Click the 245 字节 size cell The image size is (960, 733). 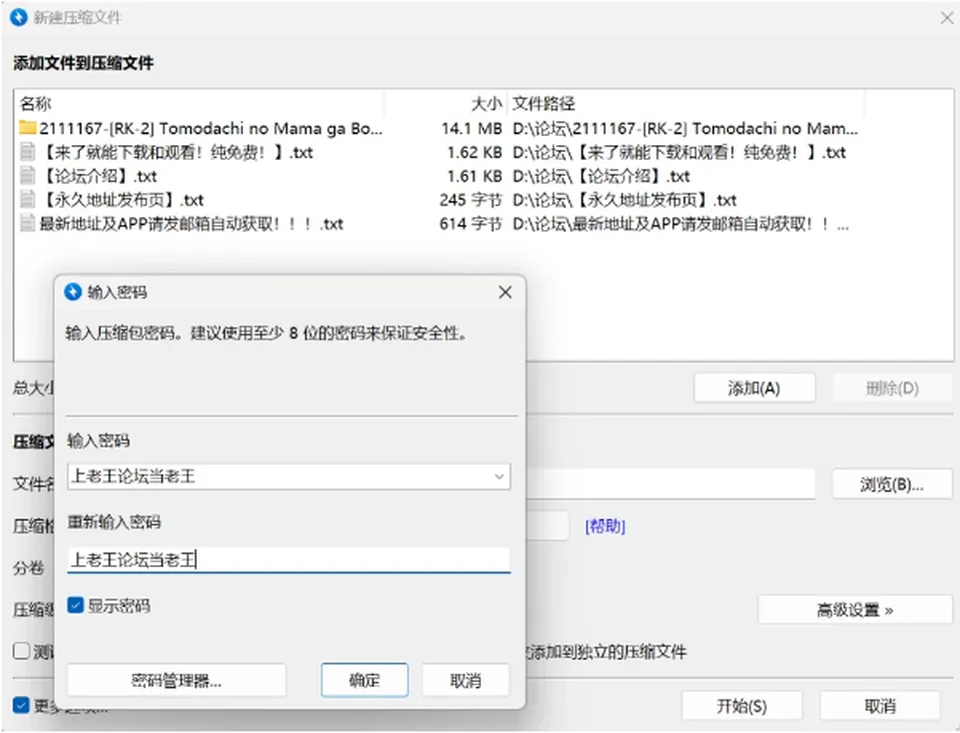click(471, 200)
